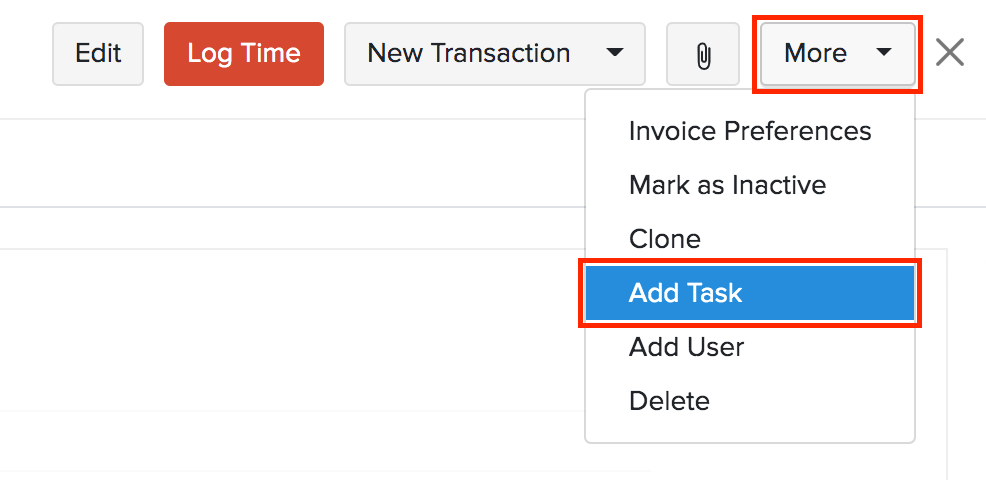The height and width of the screenshot is (480, 986).
Task: Click the caret arrow on More
Action: click(x=883, y=53)
